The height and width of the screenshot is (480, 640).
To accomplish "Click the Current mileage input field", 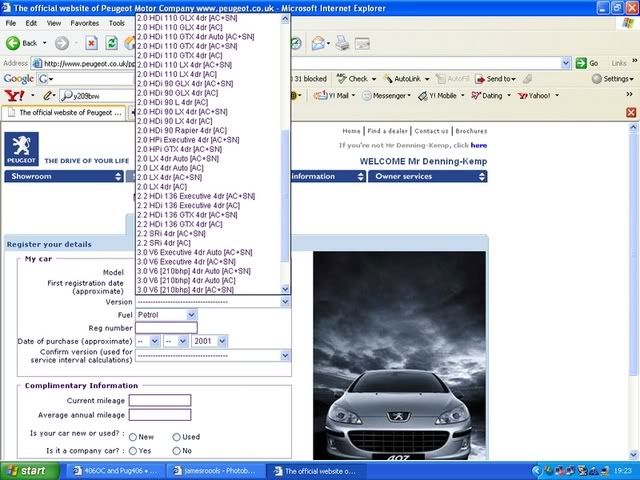I will [160, 401].
